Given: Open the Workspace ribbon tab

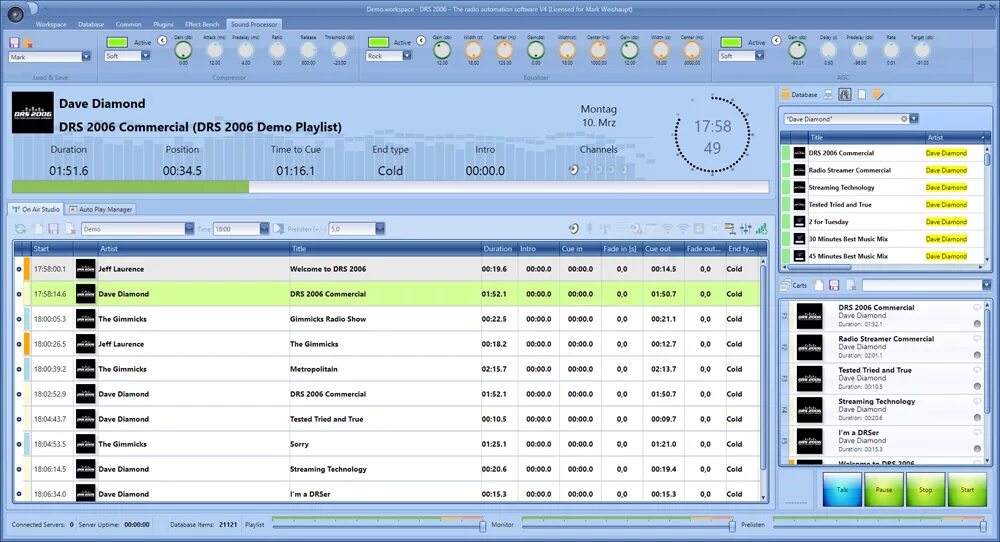Looking at the screenshot, I should click(51, 24).
